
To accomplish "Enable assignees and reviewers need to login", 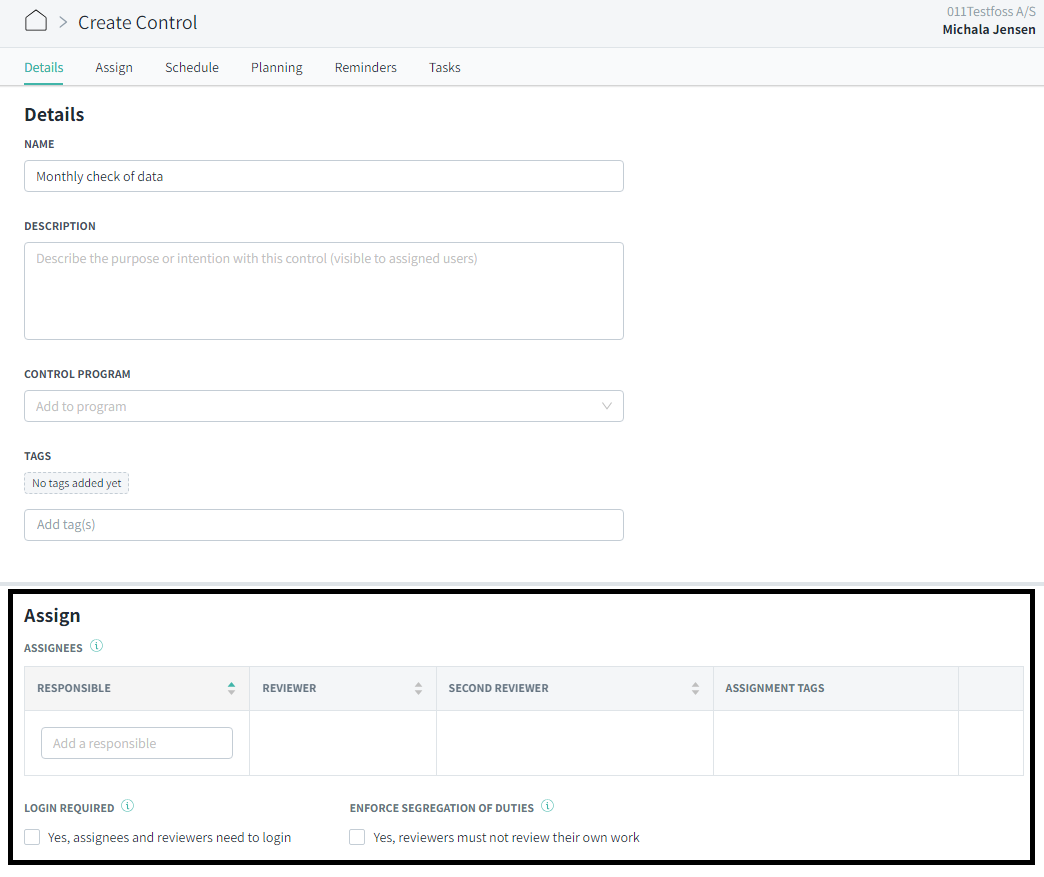I will (31, 837).
